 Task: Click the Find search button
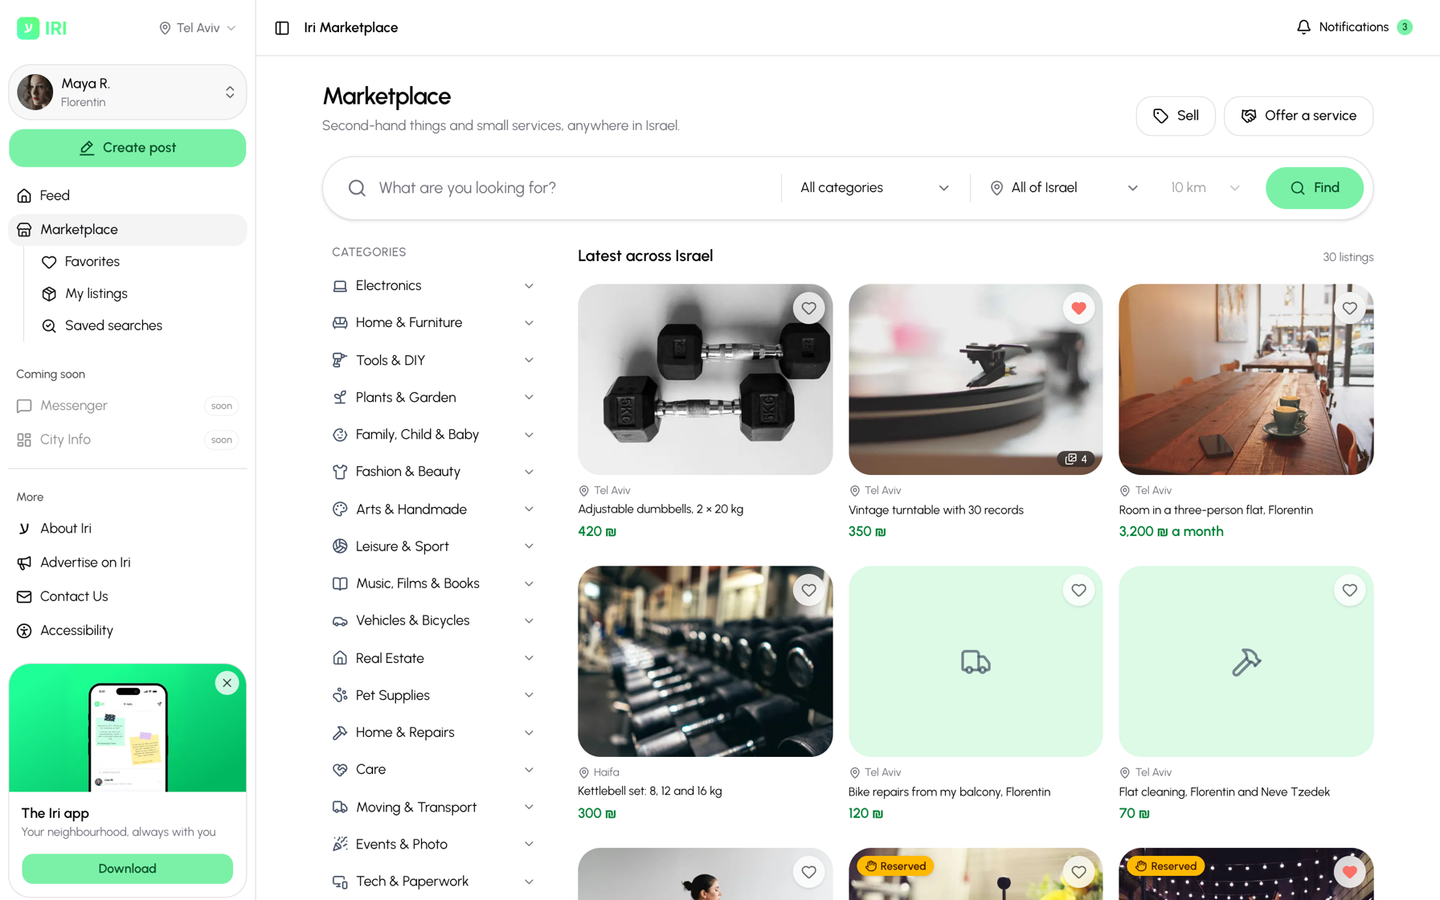pos(1314,188)
